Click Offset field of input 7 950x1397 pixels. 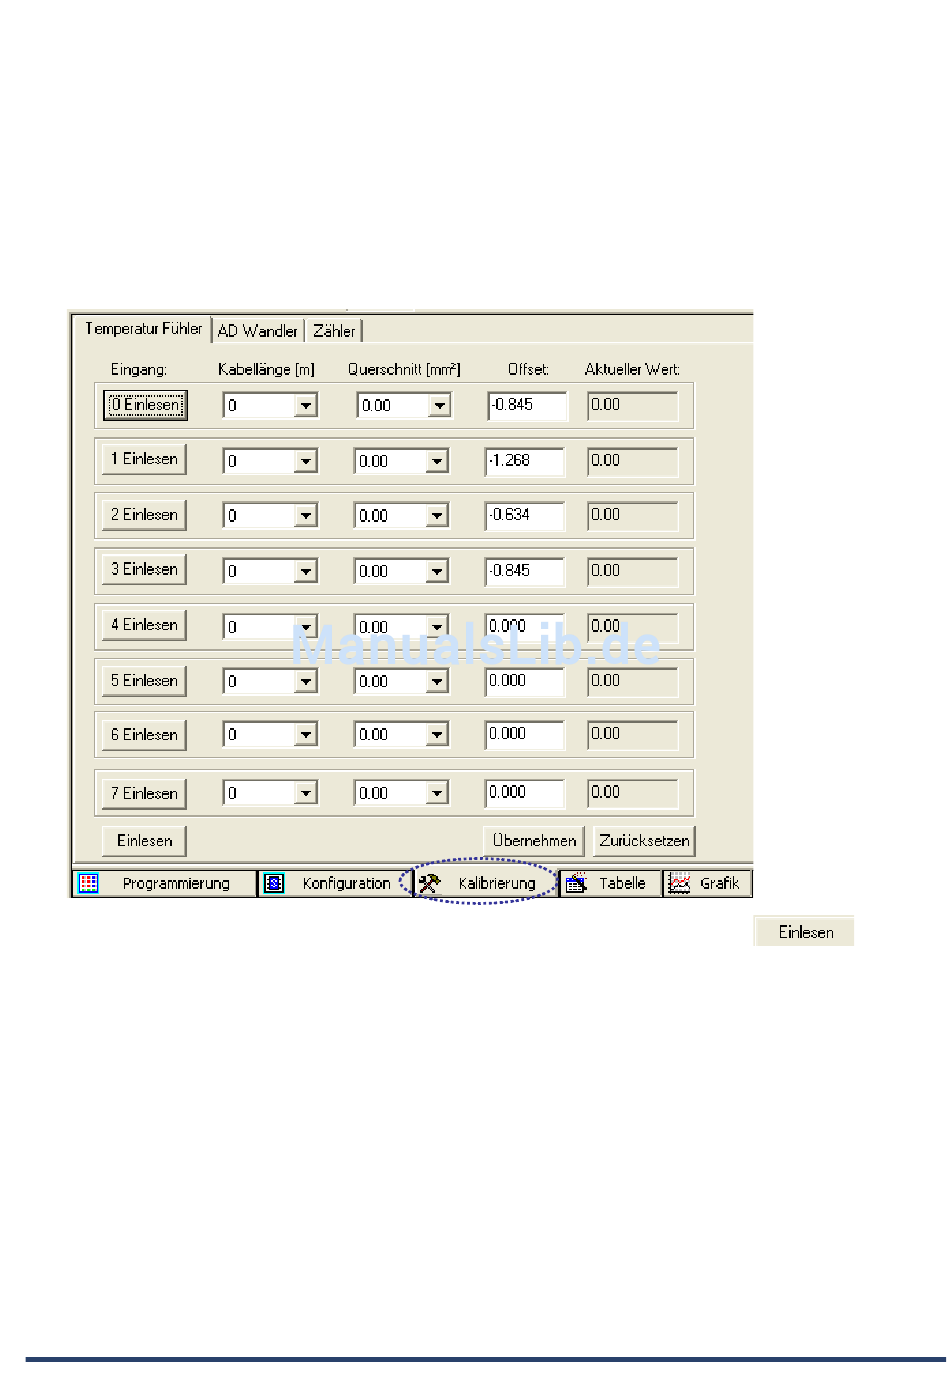[x=525, y=793]
